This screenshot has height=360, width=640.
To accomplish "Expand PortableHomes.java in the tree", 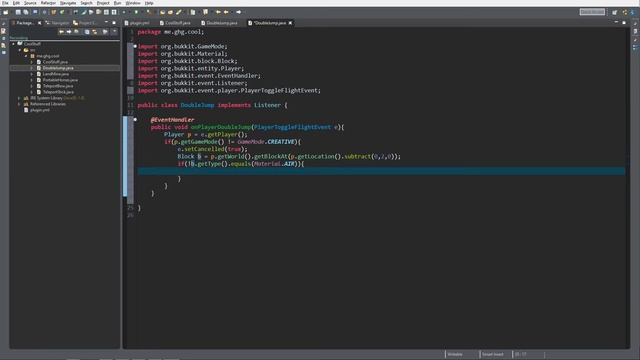I will 31,80.
